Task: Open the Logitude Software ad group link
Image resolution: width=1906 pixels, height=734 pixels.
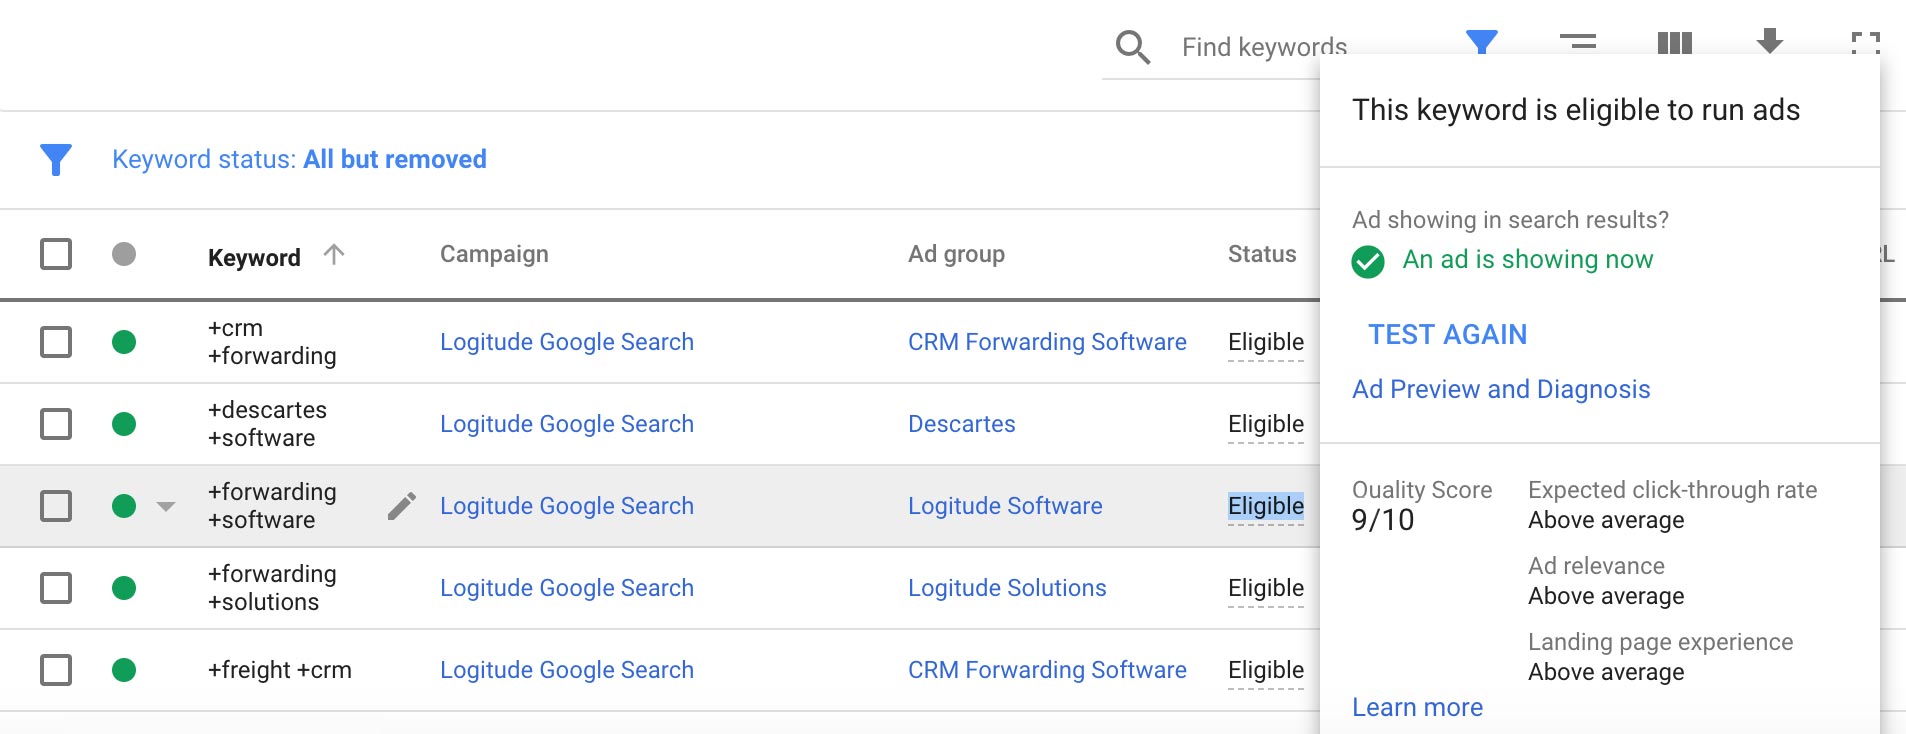Action: coord(1005,506)
